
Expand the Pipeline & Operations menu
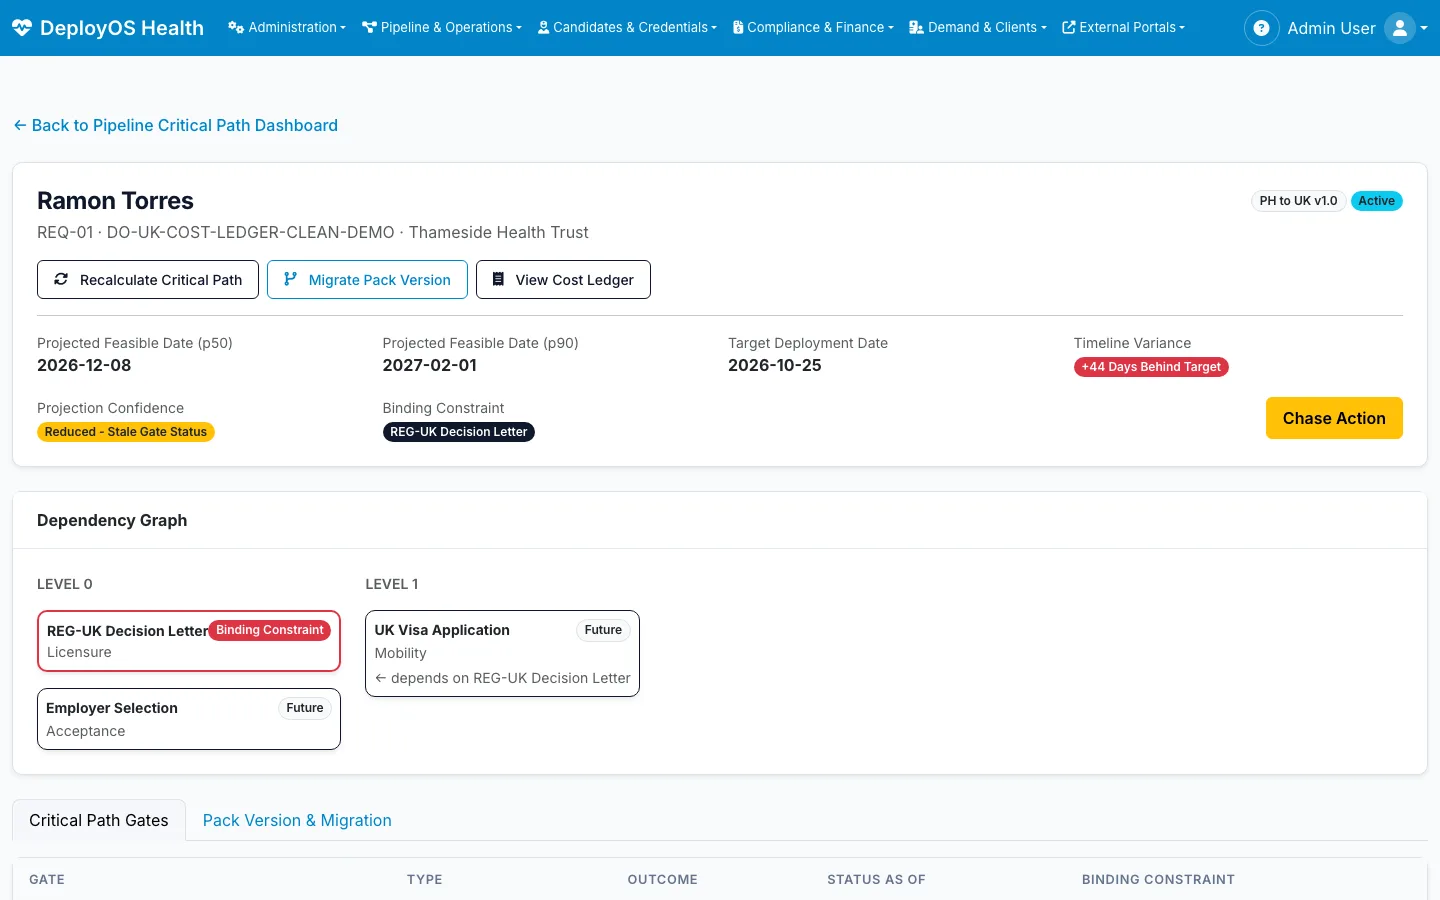(x=442, y=27)
